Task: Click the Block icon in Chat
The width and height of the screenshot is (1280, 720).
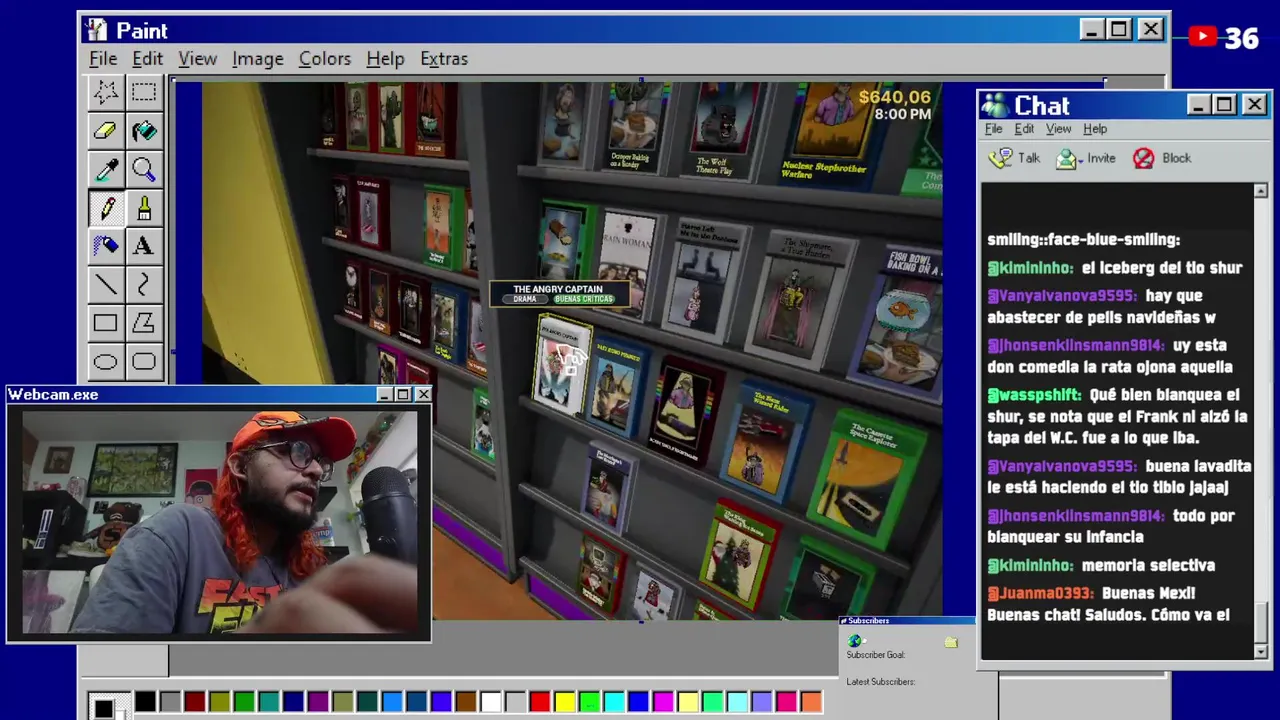Action: pos(1143,158)
